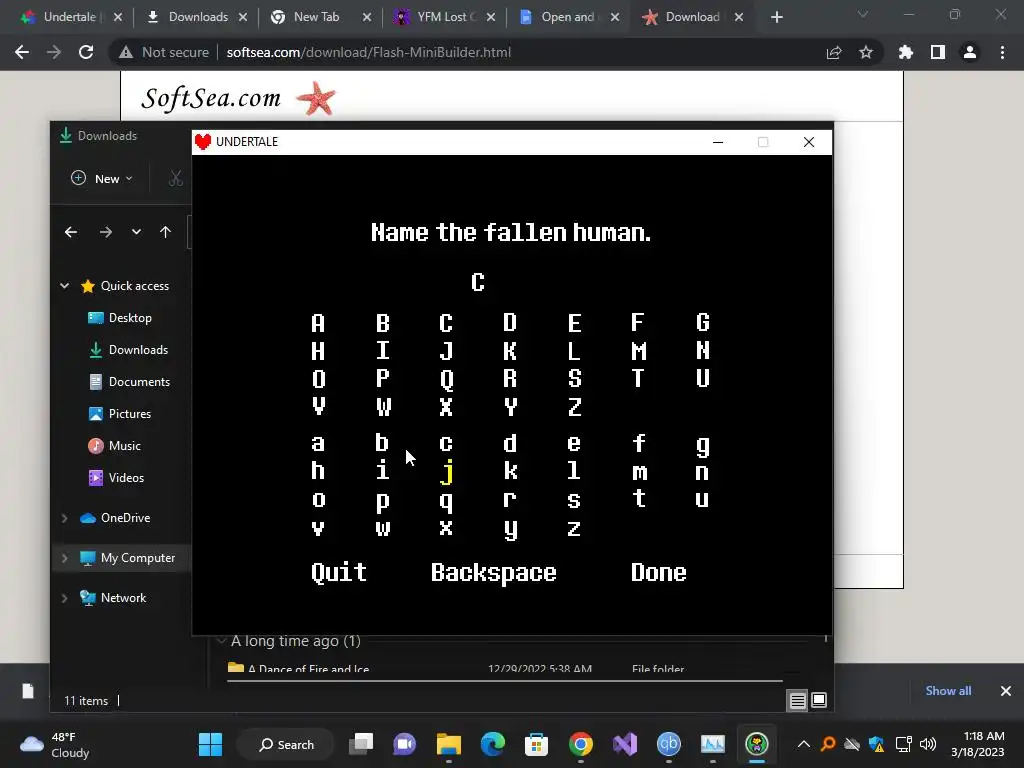This screenshot has height=768, width=1024.
Task: Open Visual Studio from taskbar
Action: click(x=624, y=744)
